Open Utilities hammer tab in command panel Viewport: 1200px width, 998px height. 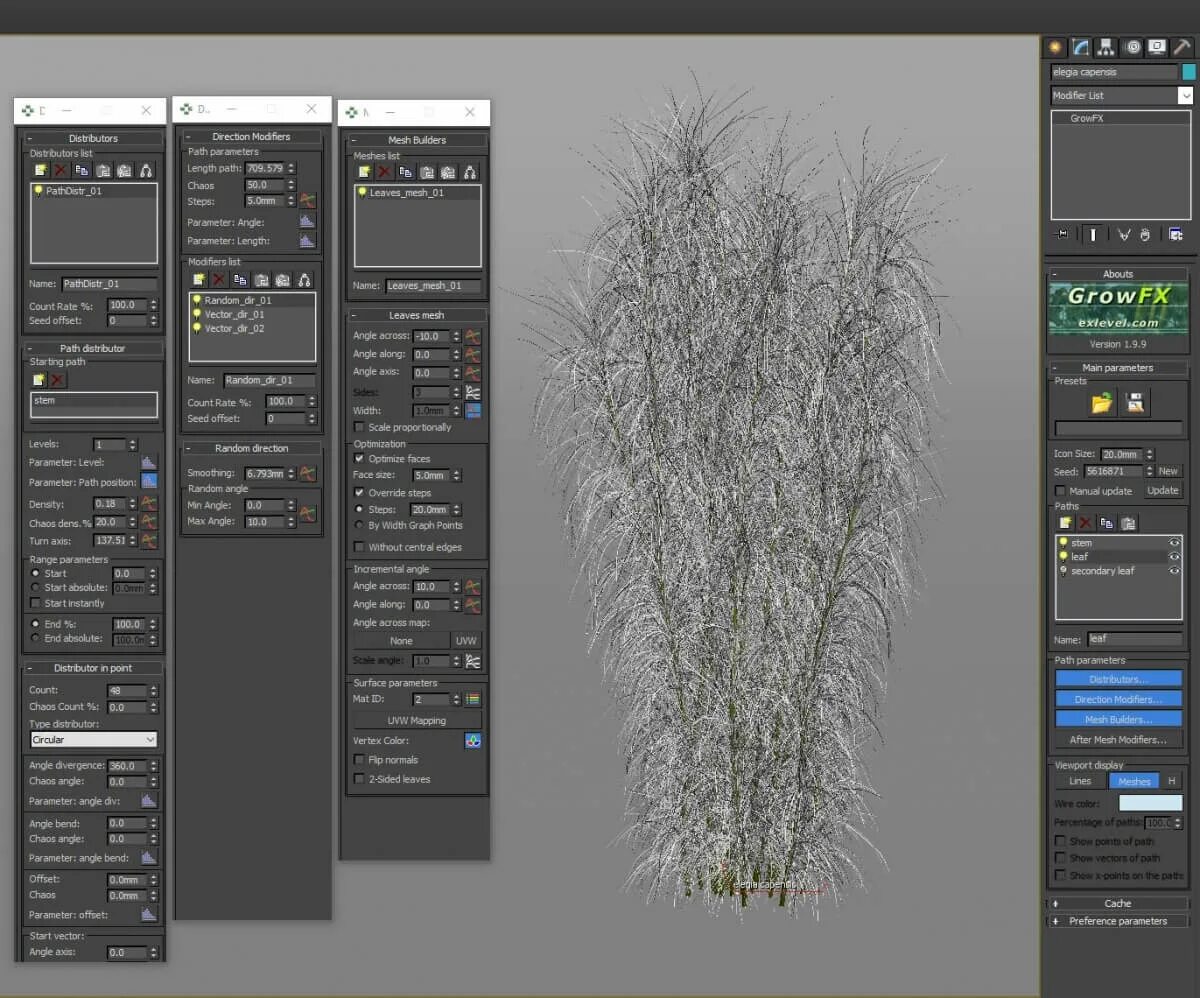(x=1183, y=47)
